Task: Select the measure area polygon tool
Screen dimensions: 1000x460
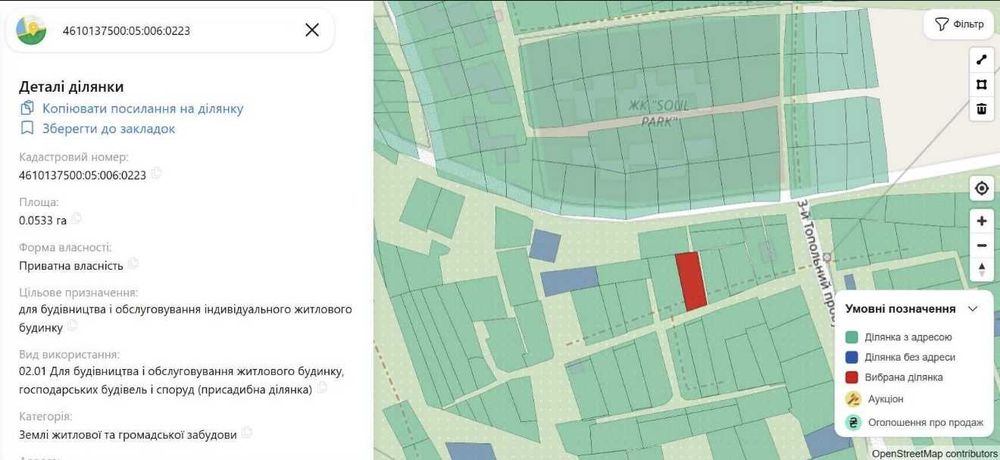Action: (982, 84)
